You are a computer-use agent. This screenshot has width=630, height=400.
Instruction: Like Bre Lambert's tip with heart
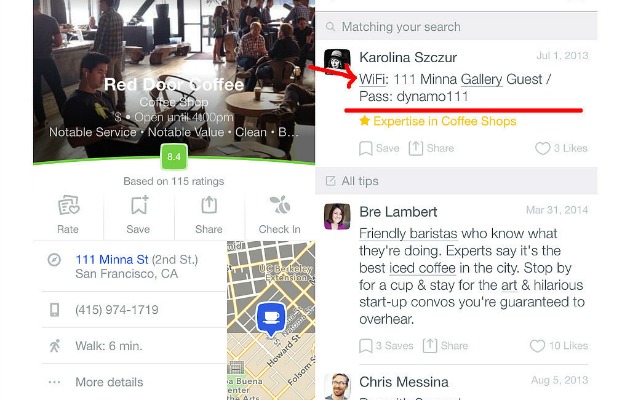tap(537, 346)
